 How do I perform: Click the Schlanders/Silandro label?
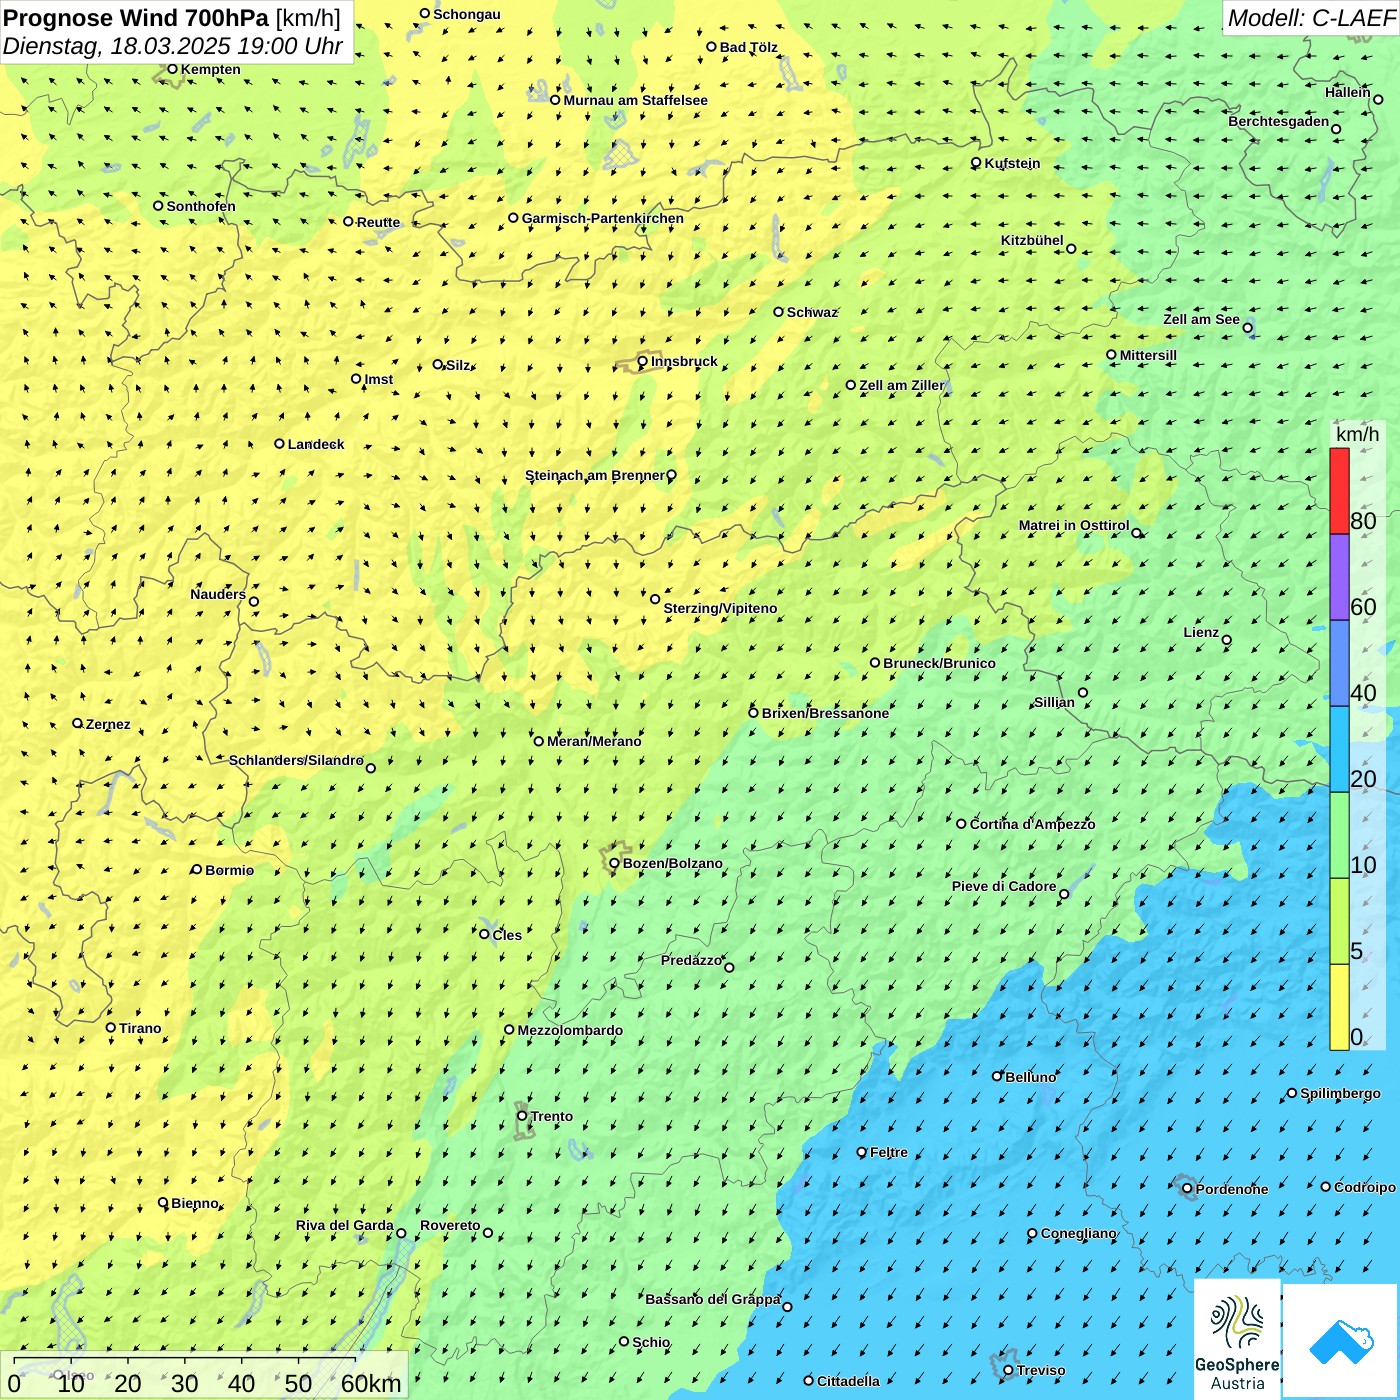tap(296, 760)
